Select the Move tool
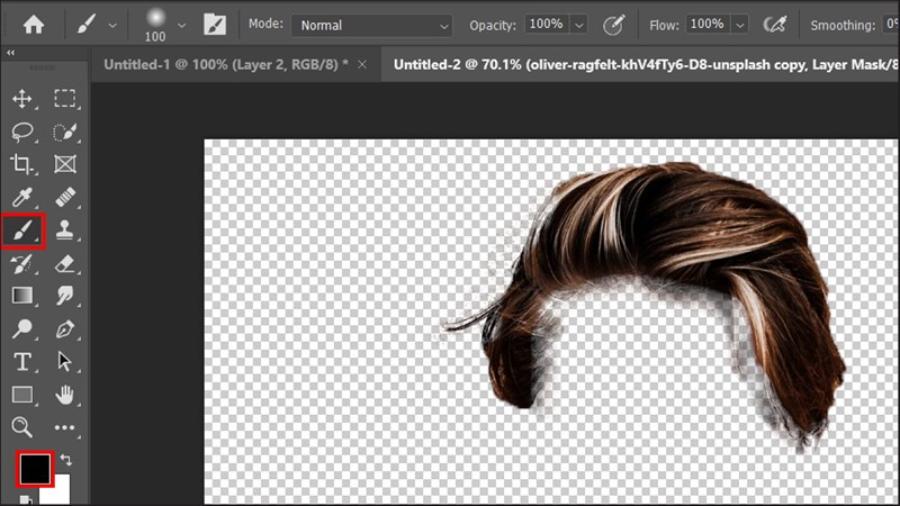This screenshot has width=900, height=506. pos(22,98)
